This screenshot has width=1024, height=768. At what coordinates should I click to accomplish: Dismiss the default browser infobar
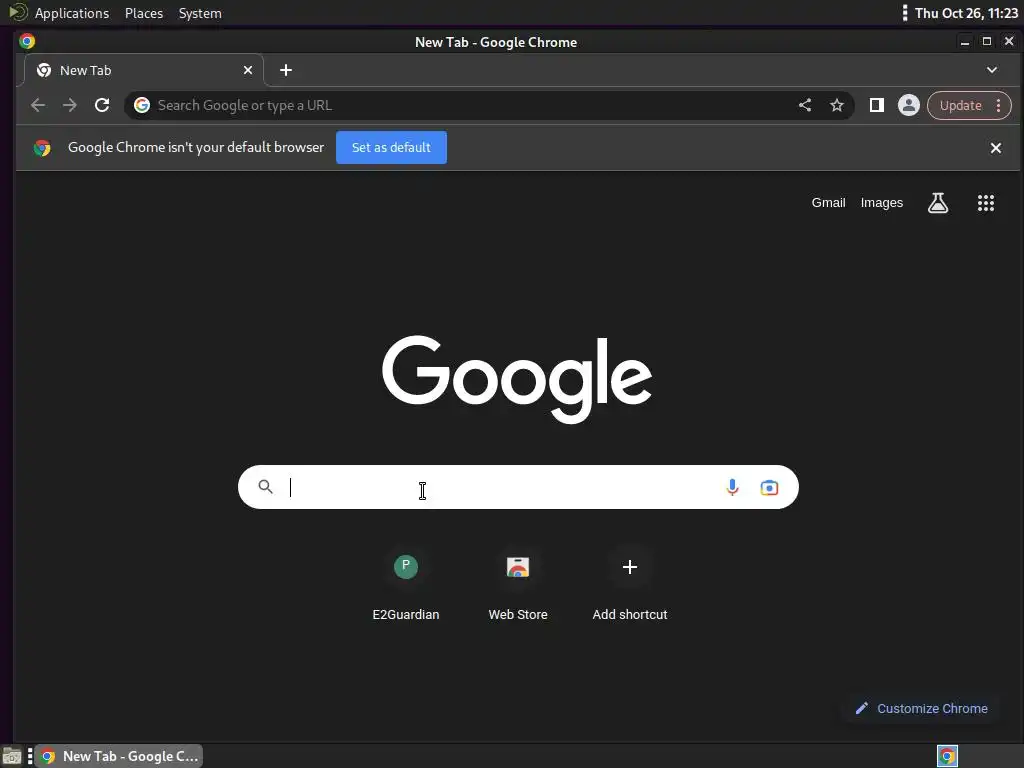point(995,148)
